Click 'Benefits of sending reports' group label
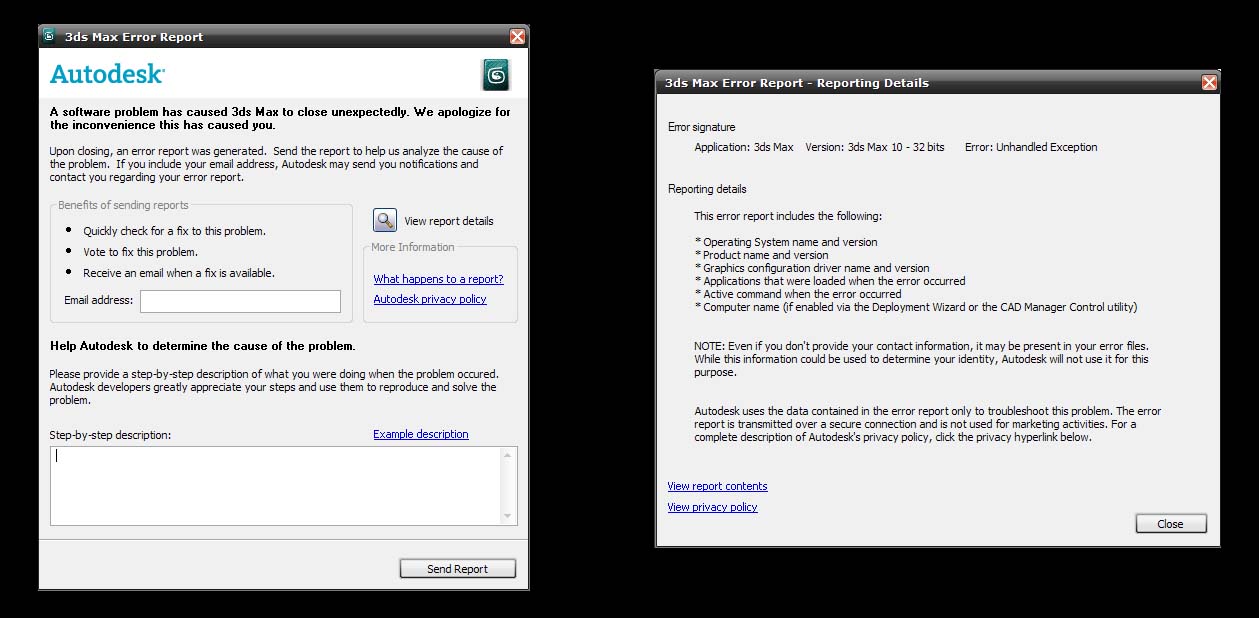The width and height of the screenshot is (1259, 618). point(123,205)
